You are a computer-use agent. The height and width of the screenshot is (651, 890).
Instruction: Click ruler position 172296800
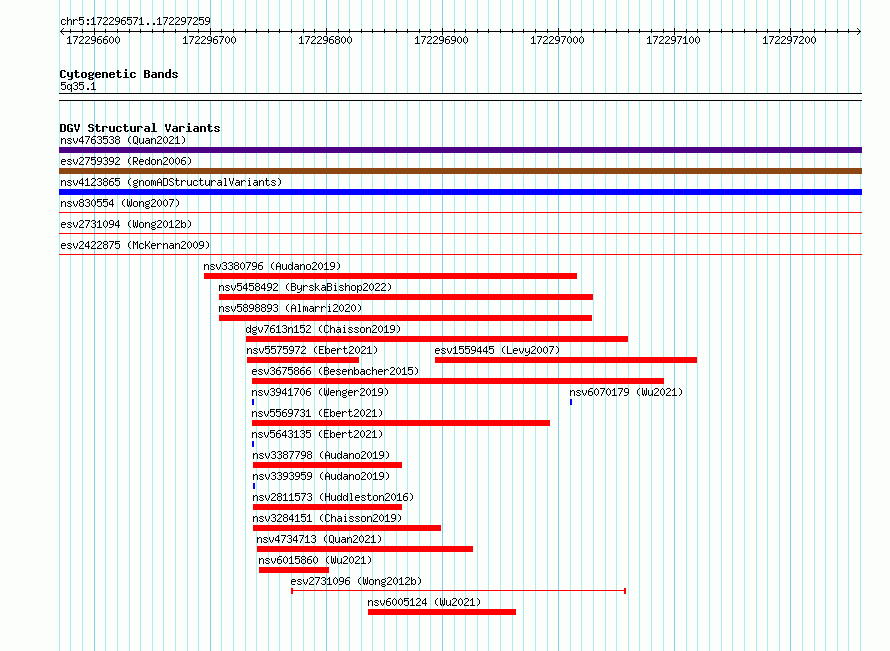325,40
